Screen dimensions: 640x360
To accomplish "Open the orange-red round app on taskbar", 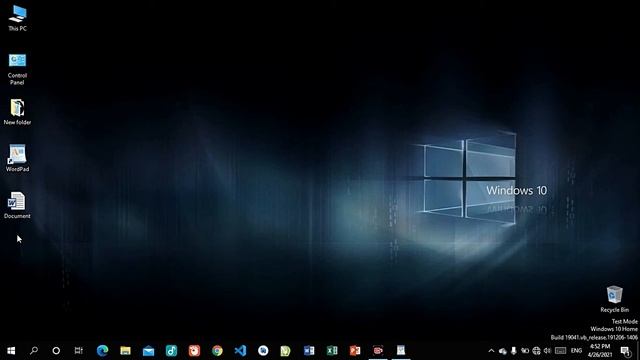I will tap(194, 350).
